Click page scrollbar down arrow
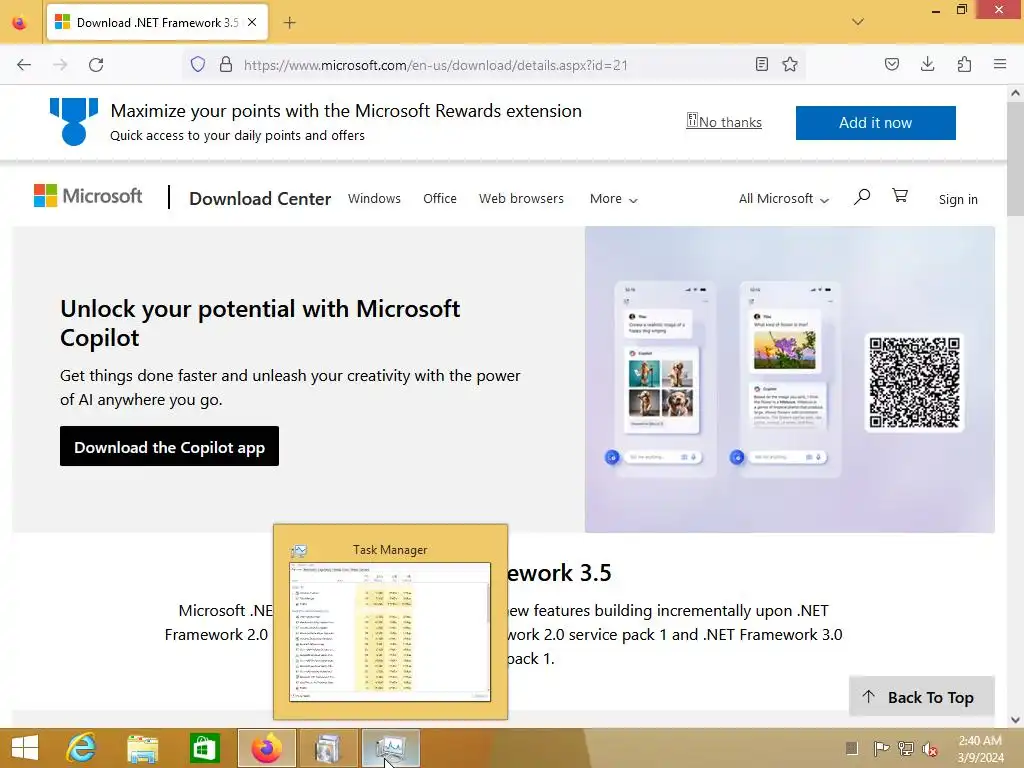Screen dimensions: 1024x768 (x=1015, y=720)
